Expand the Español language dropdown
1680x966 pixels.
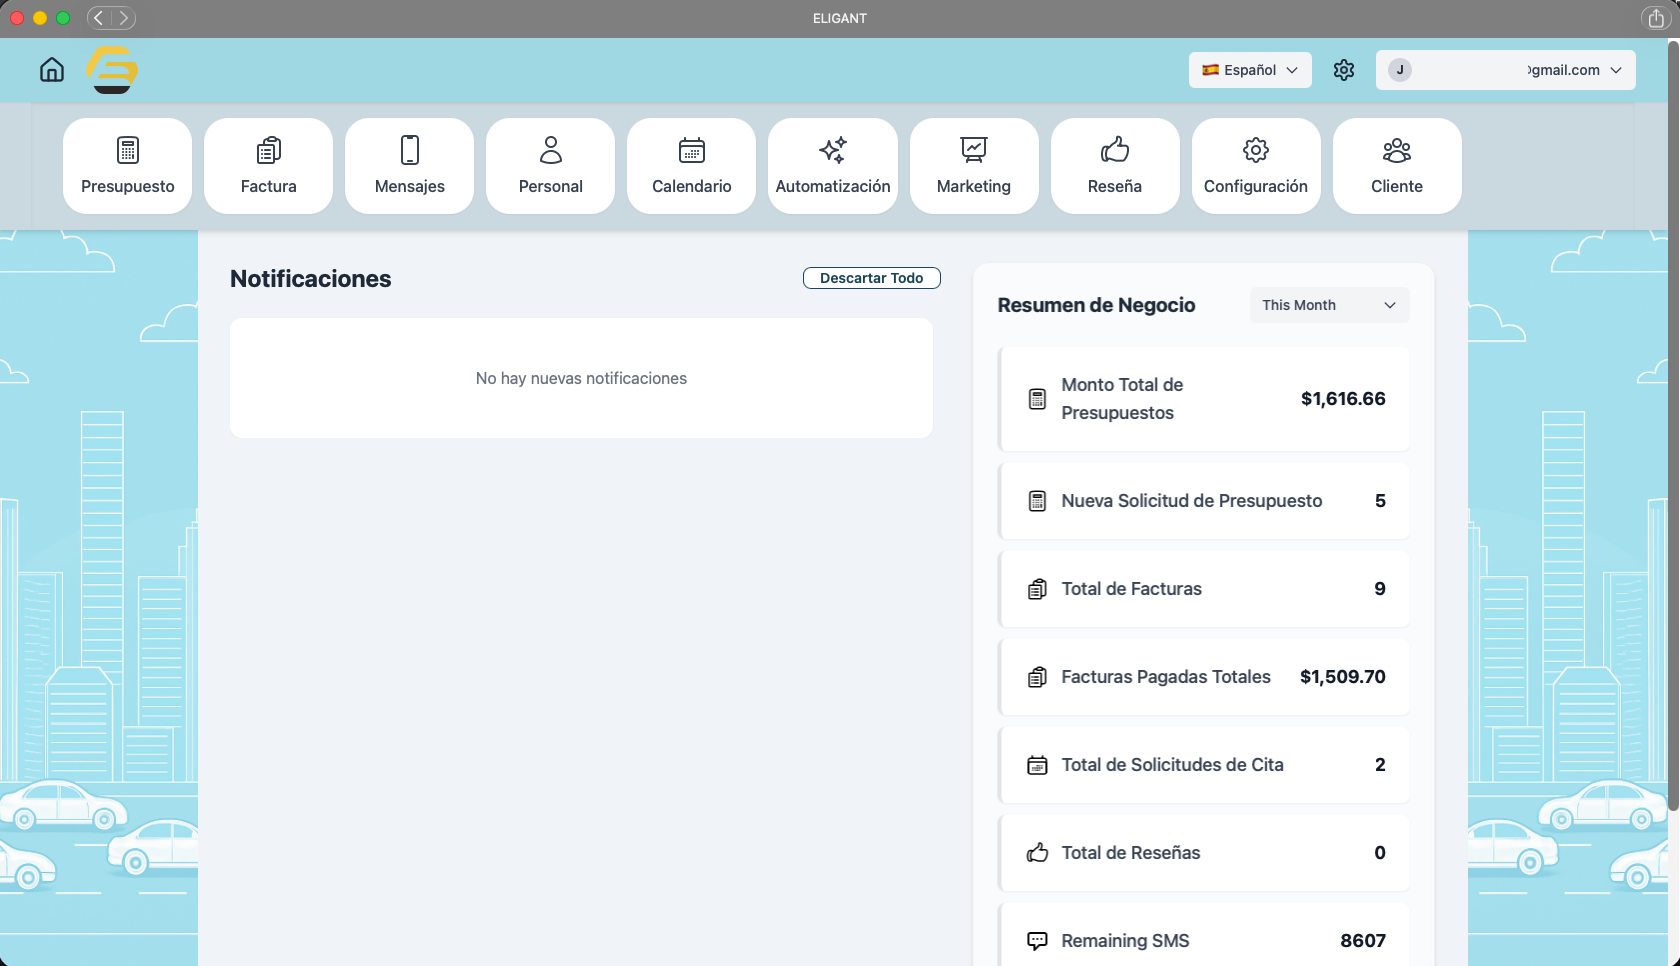coord(1250,70)
